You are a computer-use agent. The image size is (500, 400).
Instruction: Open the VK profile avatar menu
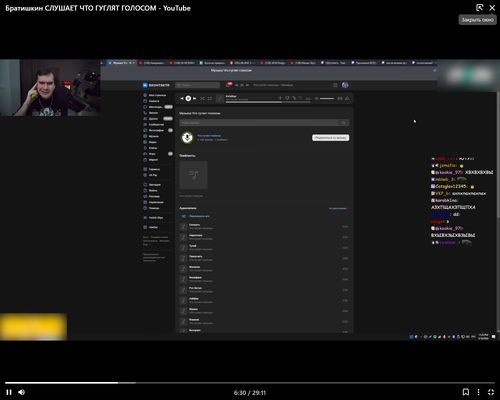(x=345, y=85)
